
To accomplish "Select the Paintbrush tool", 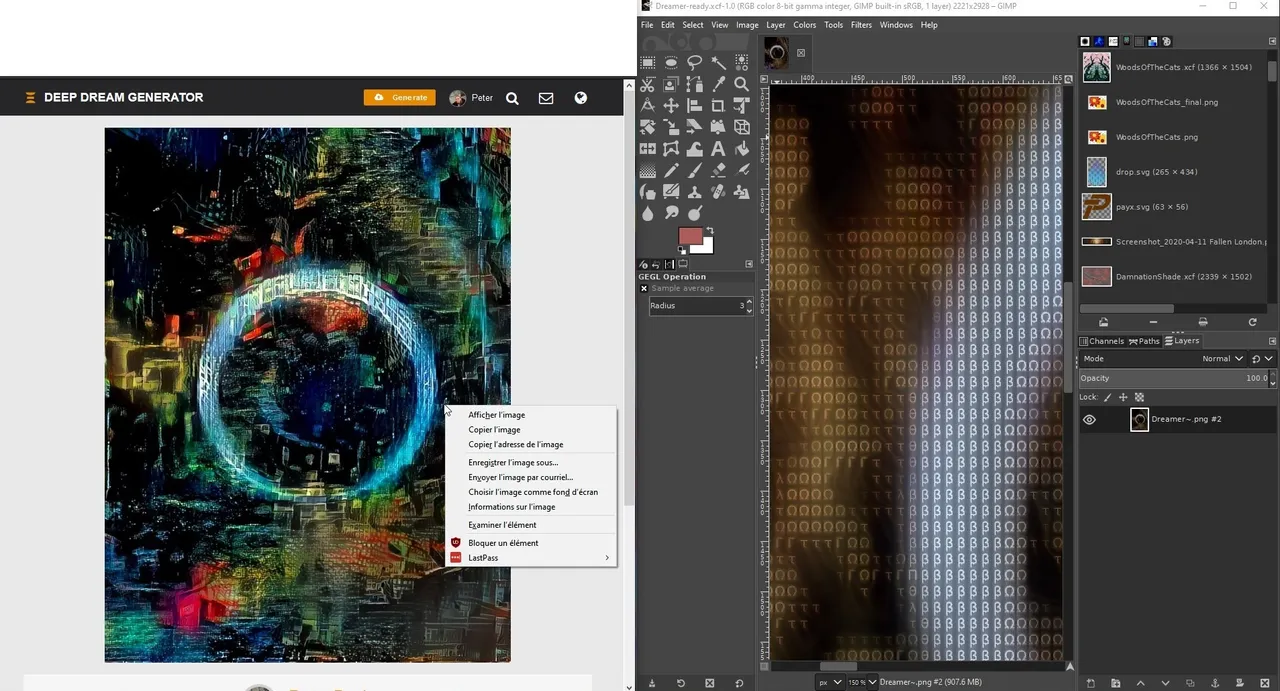I will [695, 170].
